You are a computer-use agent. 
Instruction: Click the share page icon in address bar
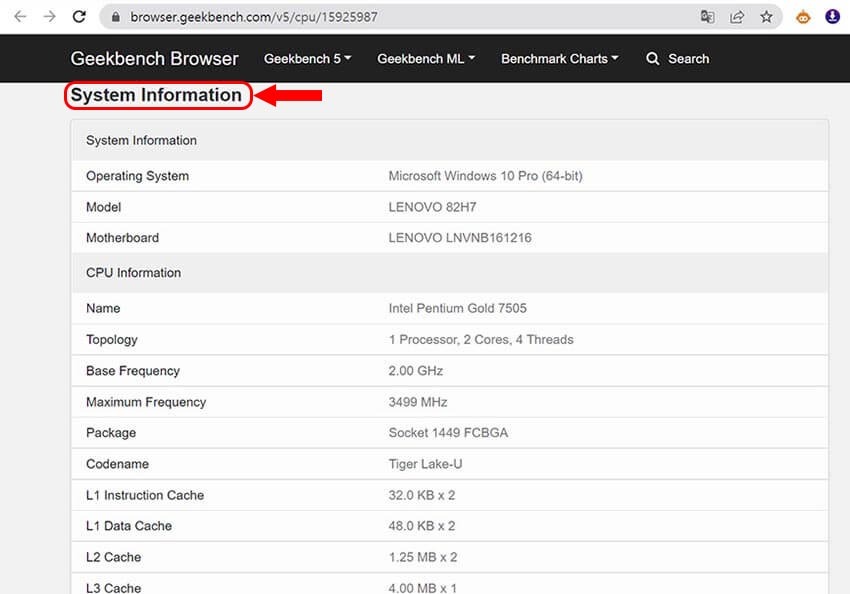(x=737, y=17)
